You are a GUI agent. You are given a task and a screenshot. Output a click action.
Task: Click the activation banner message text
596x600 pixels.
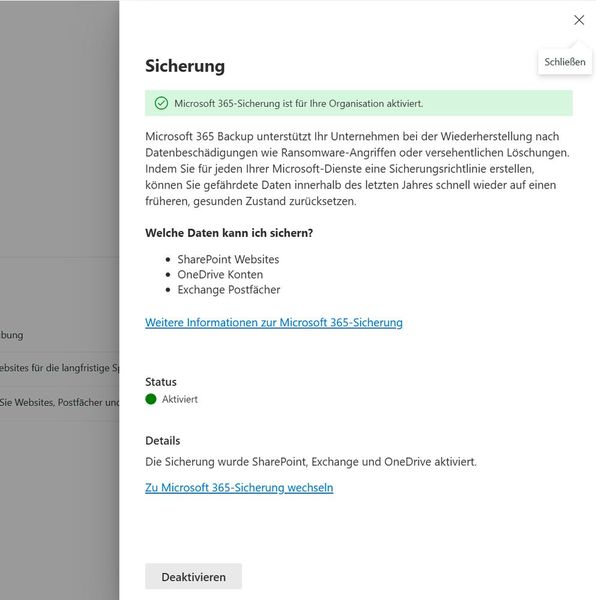pos(298,103)
